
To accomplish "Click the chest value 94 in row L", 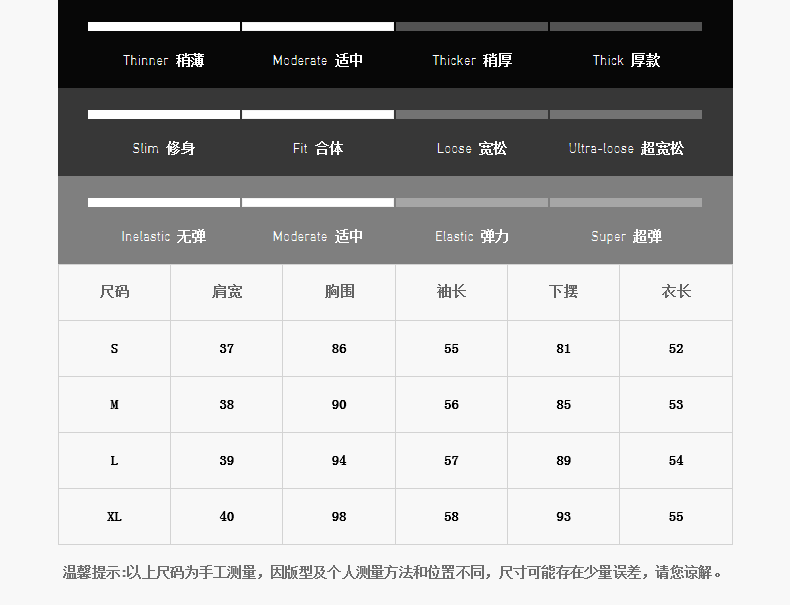I will coord(339,461).
